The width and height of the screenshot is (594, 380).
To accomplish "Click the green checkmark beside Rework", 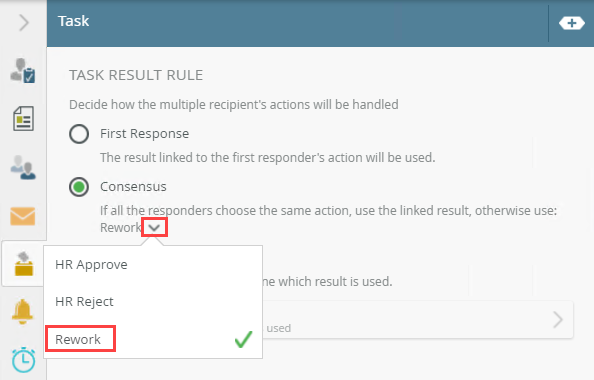I will click(243, 339).
